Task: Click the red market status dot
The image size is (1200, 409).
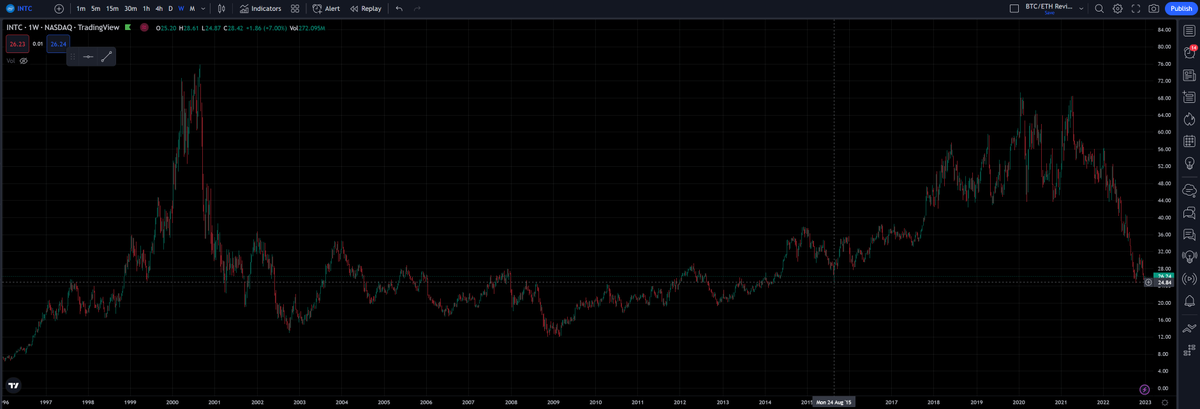Action: coord(144,28)
